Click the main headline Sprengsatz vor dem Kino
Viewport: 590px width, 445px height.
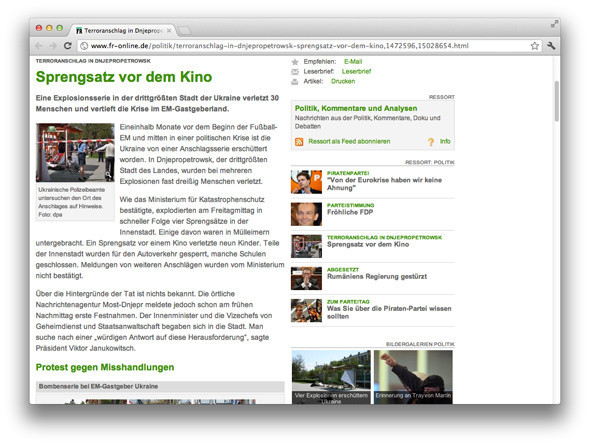pyautogui.click(x=124, y=77)
